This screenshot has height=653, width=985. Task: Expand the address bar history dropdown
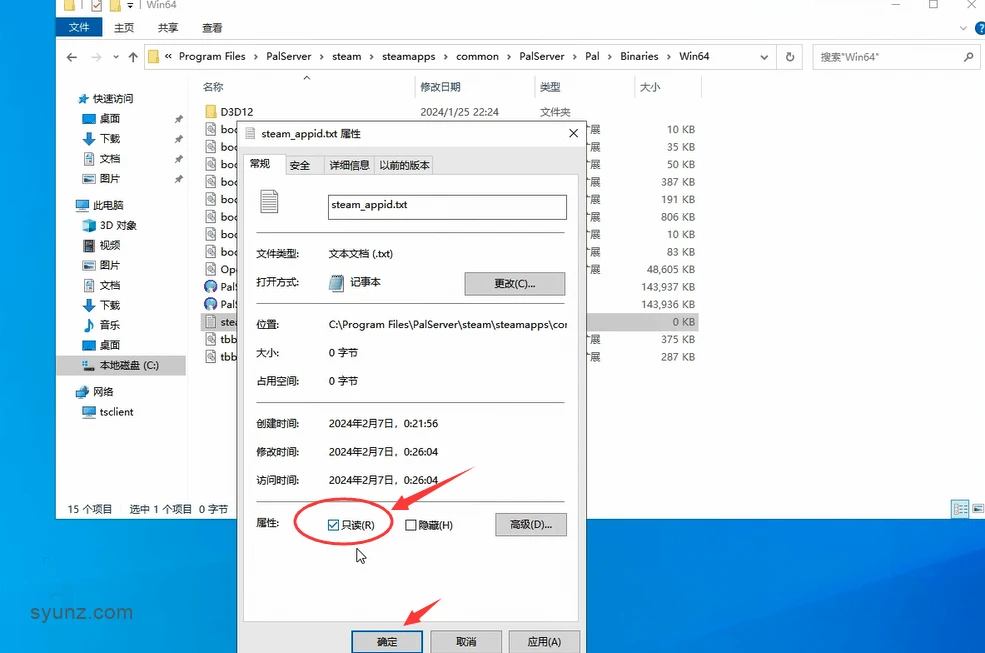click(764, 57)
